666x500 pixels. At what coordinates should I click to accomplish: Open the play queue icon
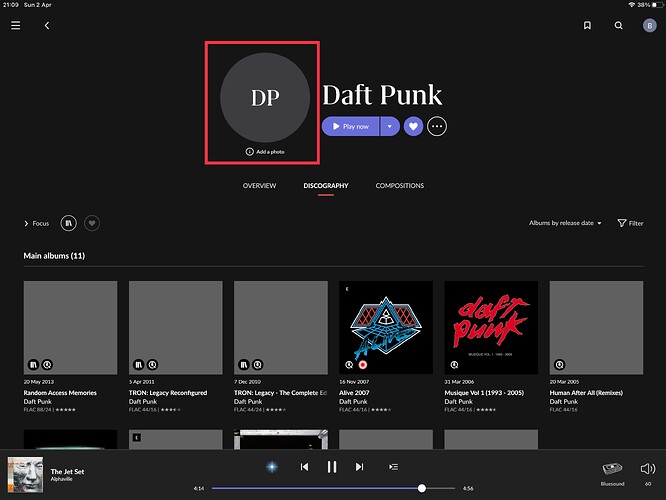393,466
